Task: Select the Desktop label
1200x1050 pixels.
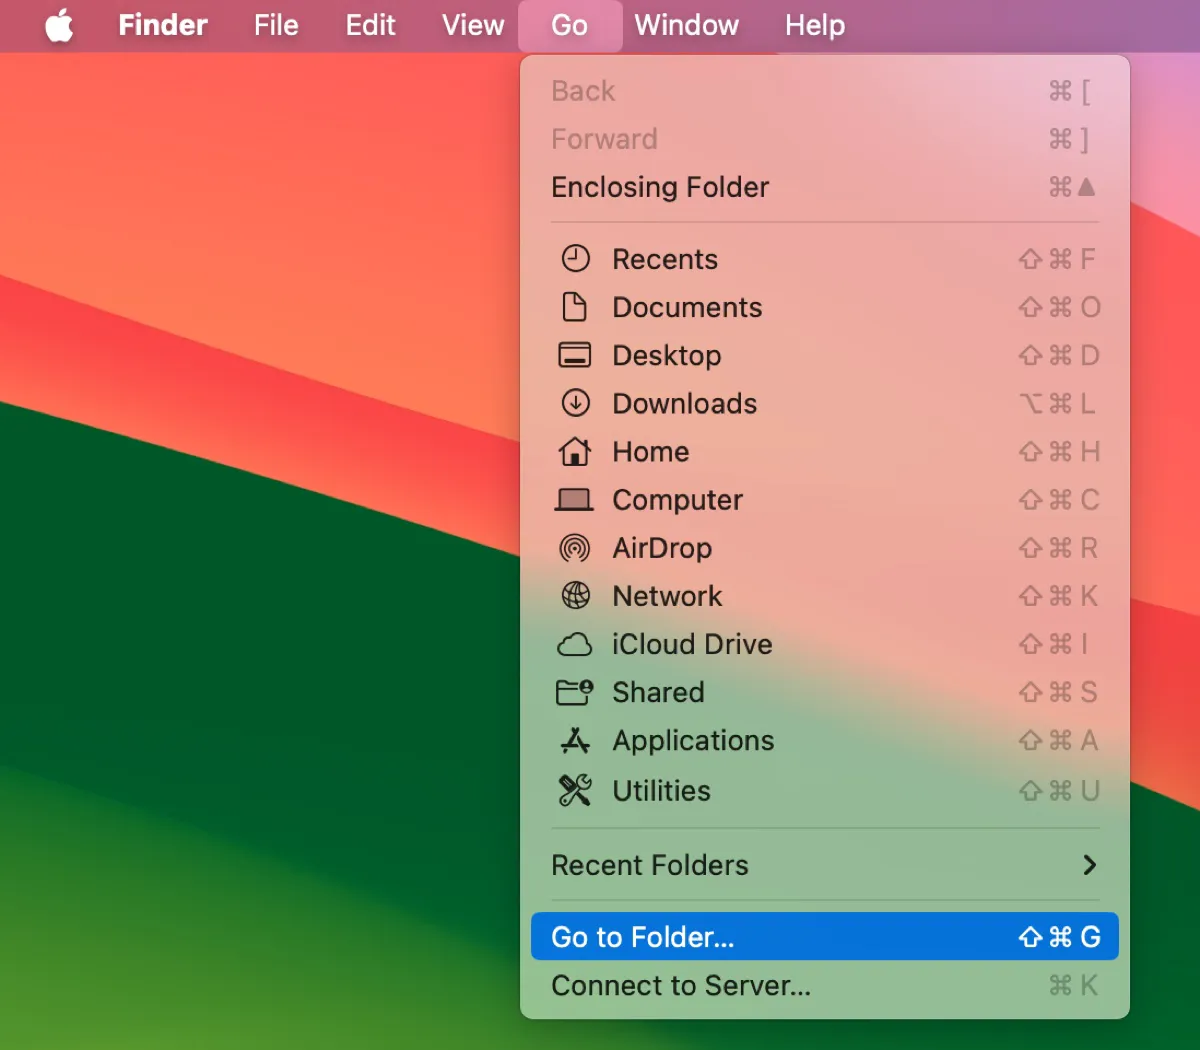Action: click(x=667, y=355)
